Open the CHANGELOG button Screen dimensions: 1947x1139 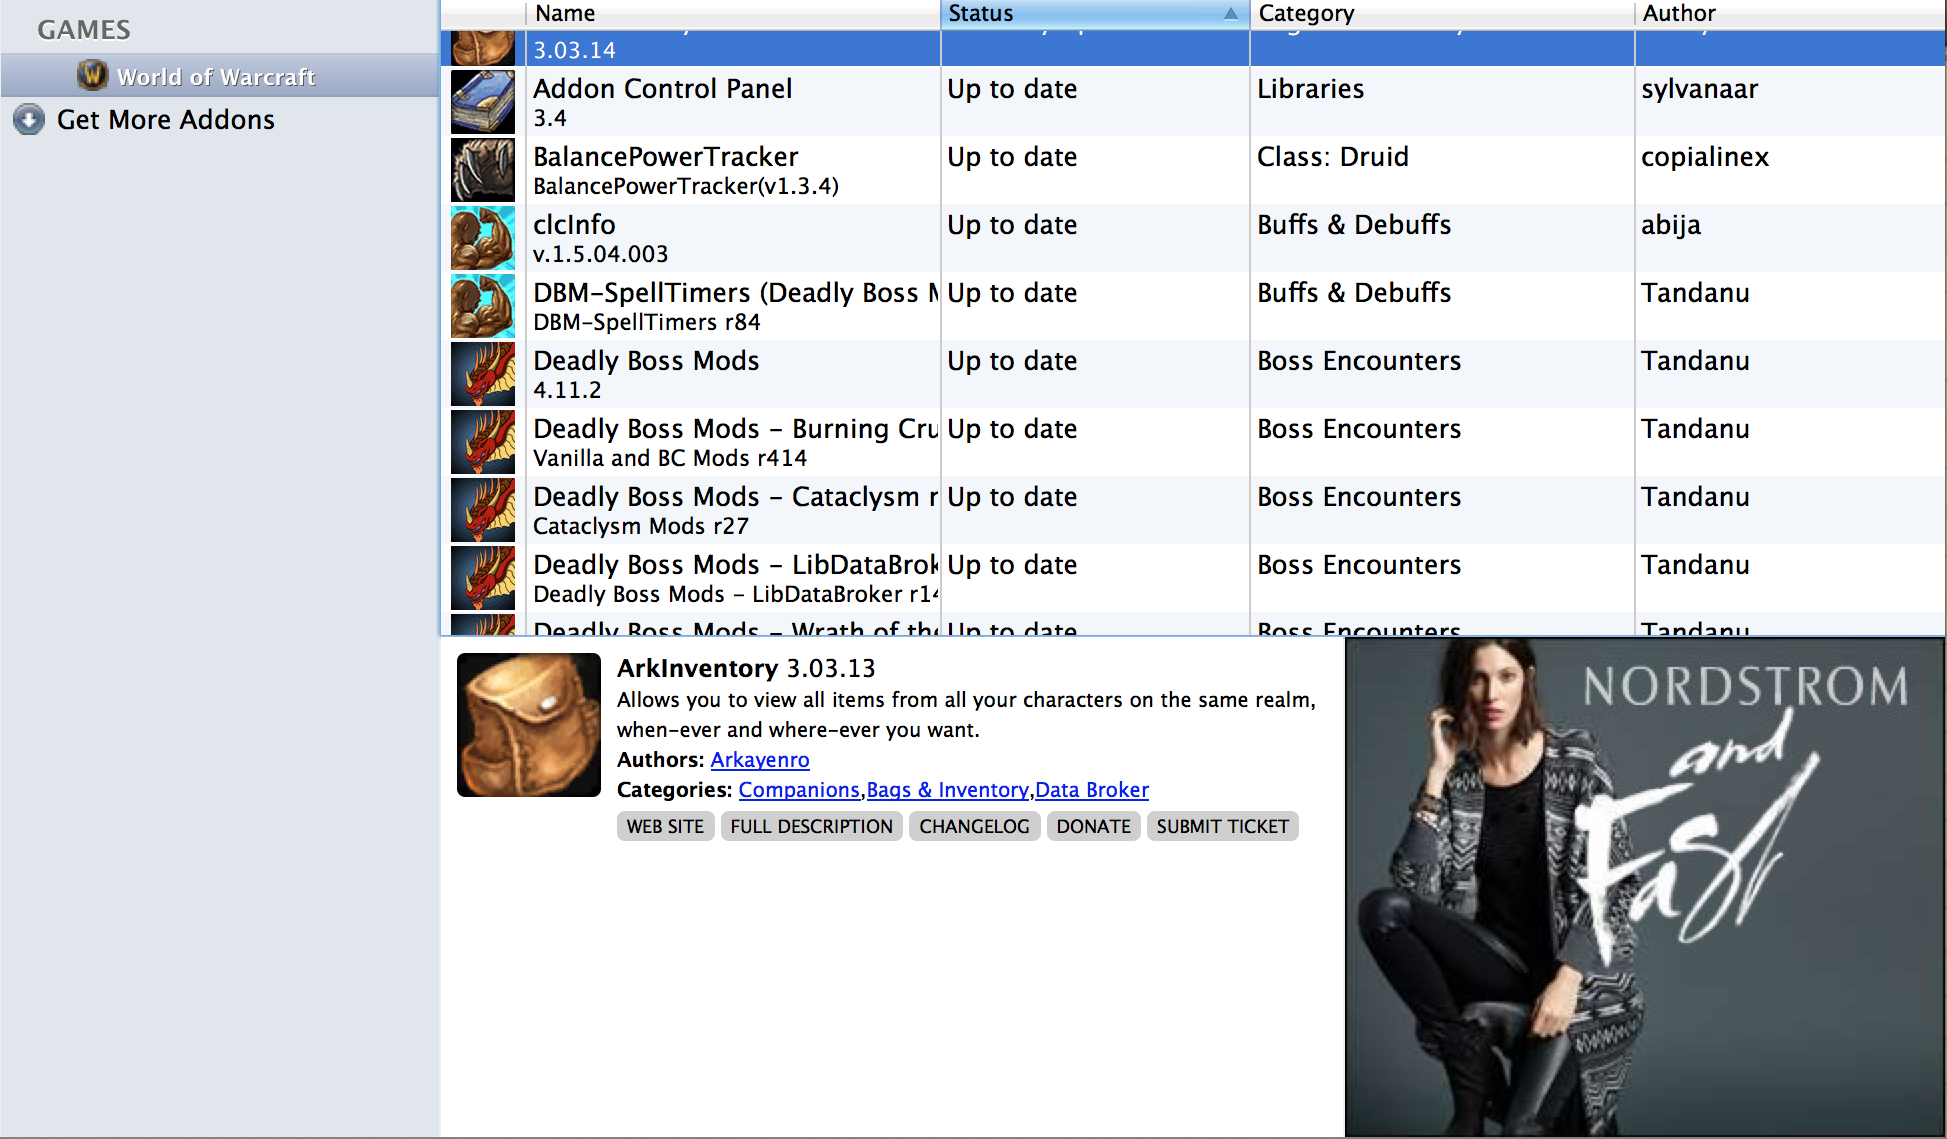tap(974, 826)
